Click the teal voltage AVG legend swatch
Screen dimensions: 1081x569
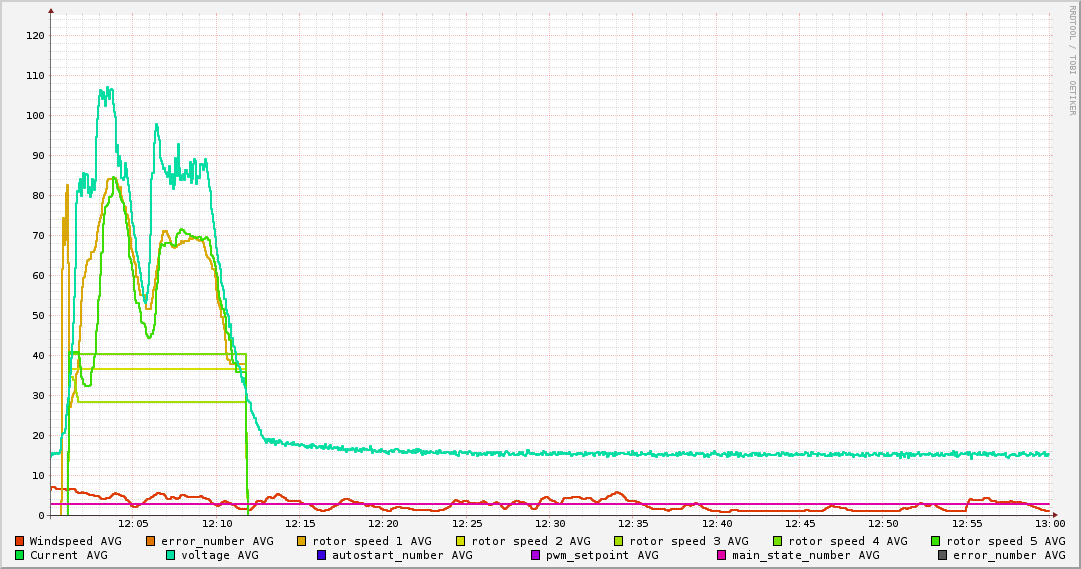click(171, 555)
